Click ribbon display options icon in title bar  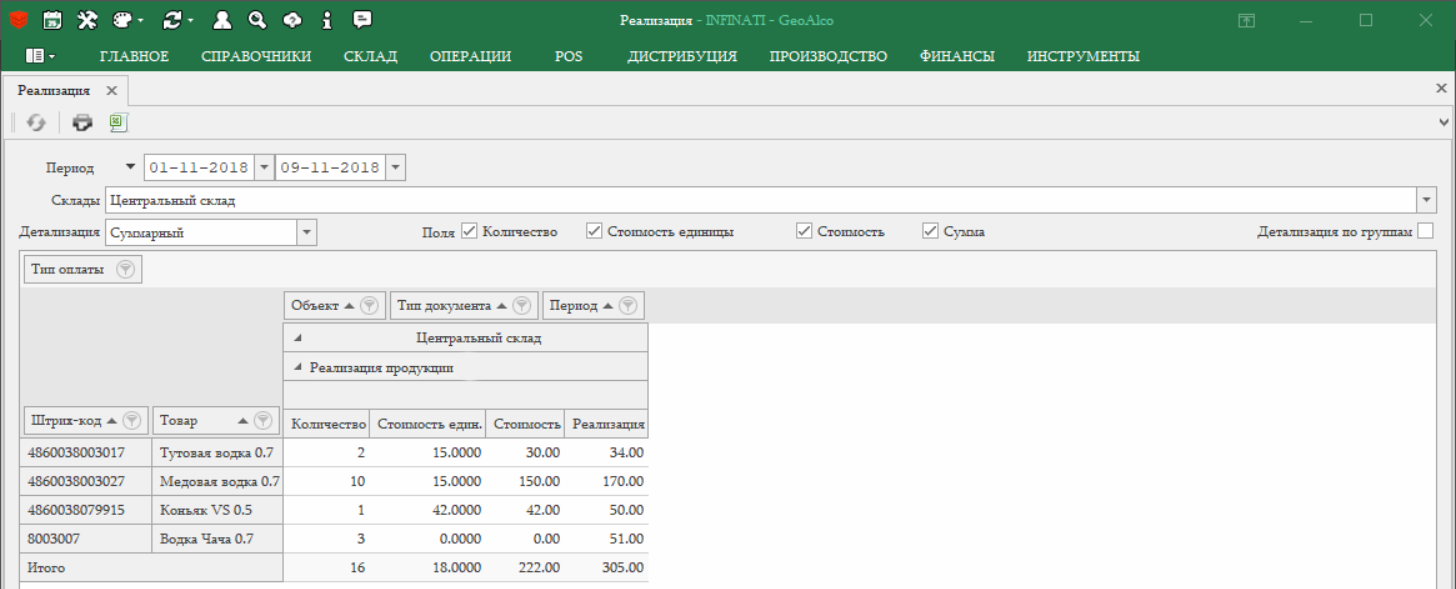coord(1246,20)
